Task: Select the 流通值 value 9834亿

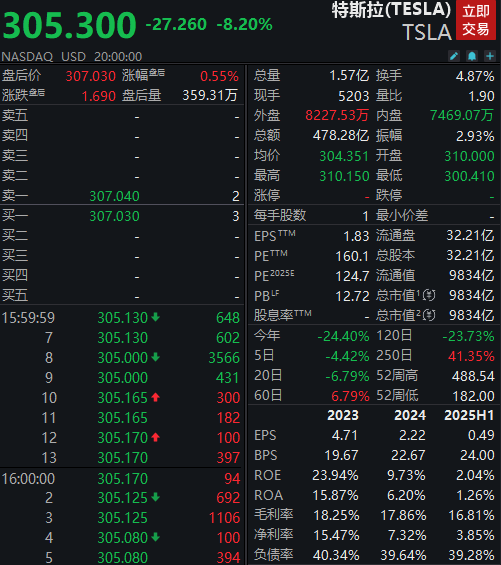Action: (471, 276)
